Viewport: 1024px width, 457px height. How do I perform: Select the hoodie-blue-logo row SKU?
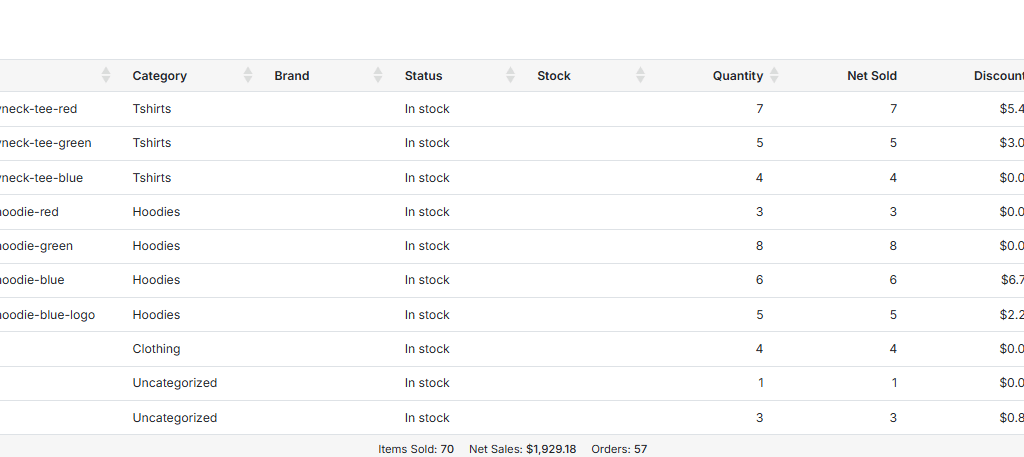(47, 315)
